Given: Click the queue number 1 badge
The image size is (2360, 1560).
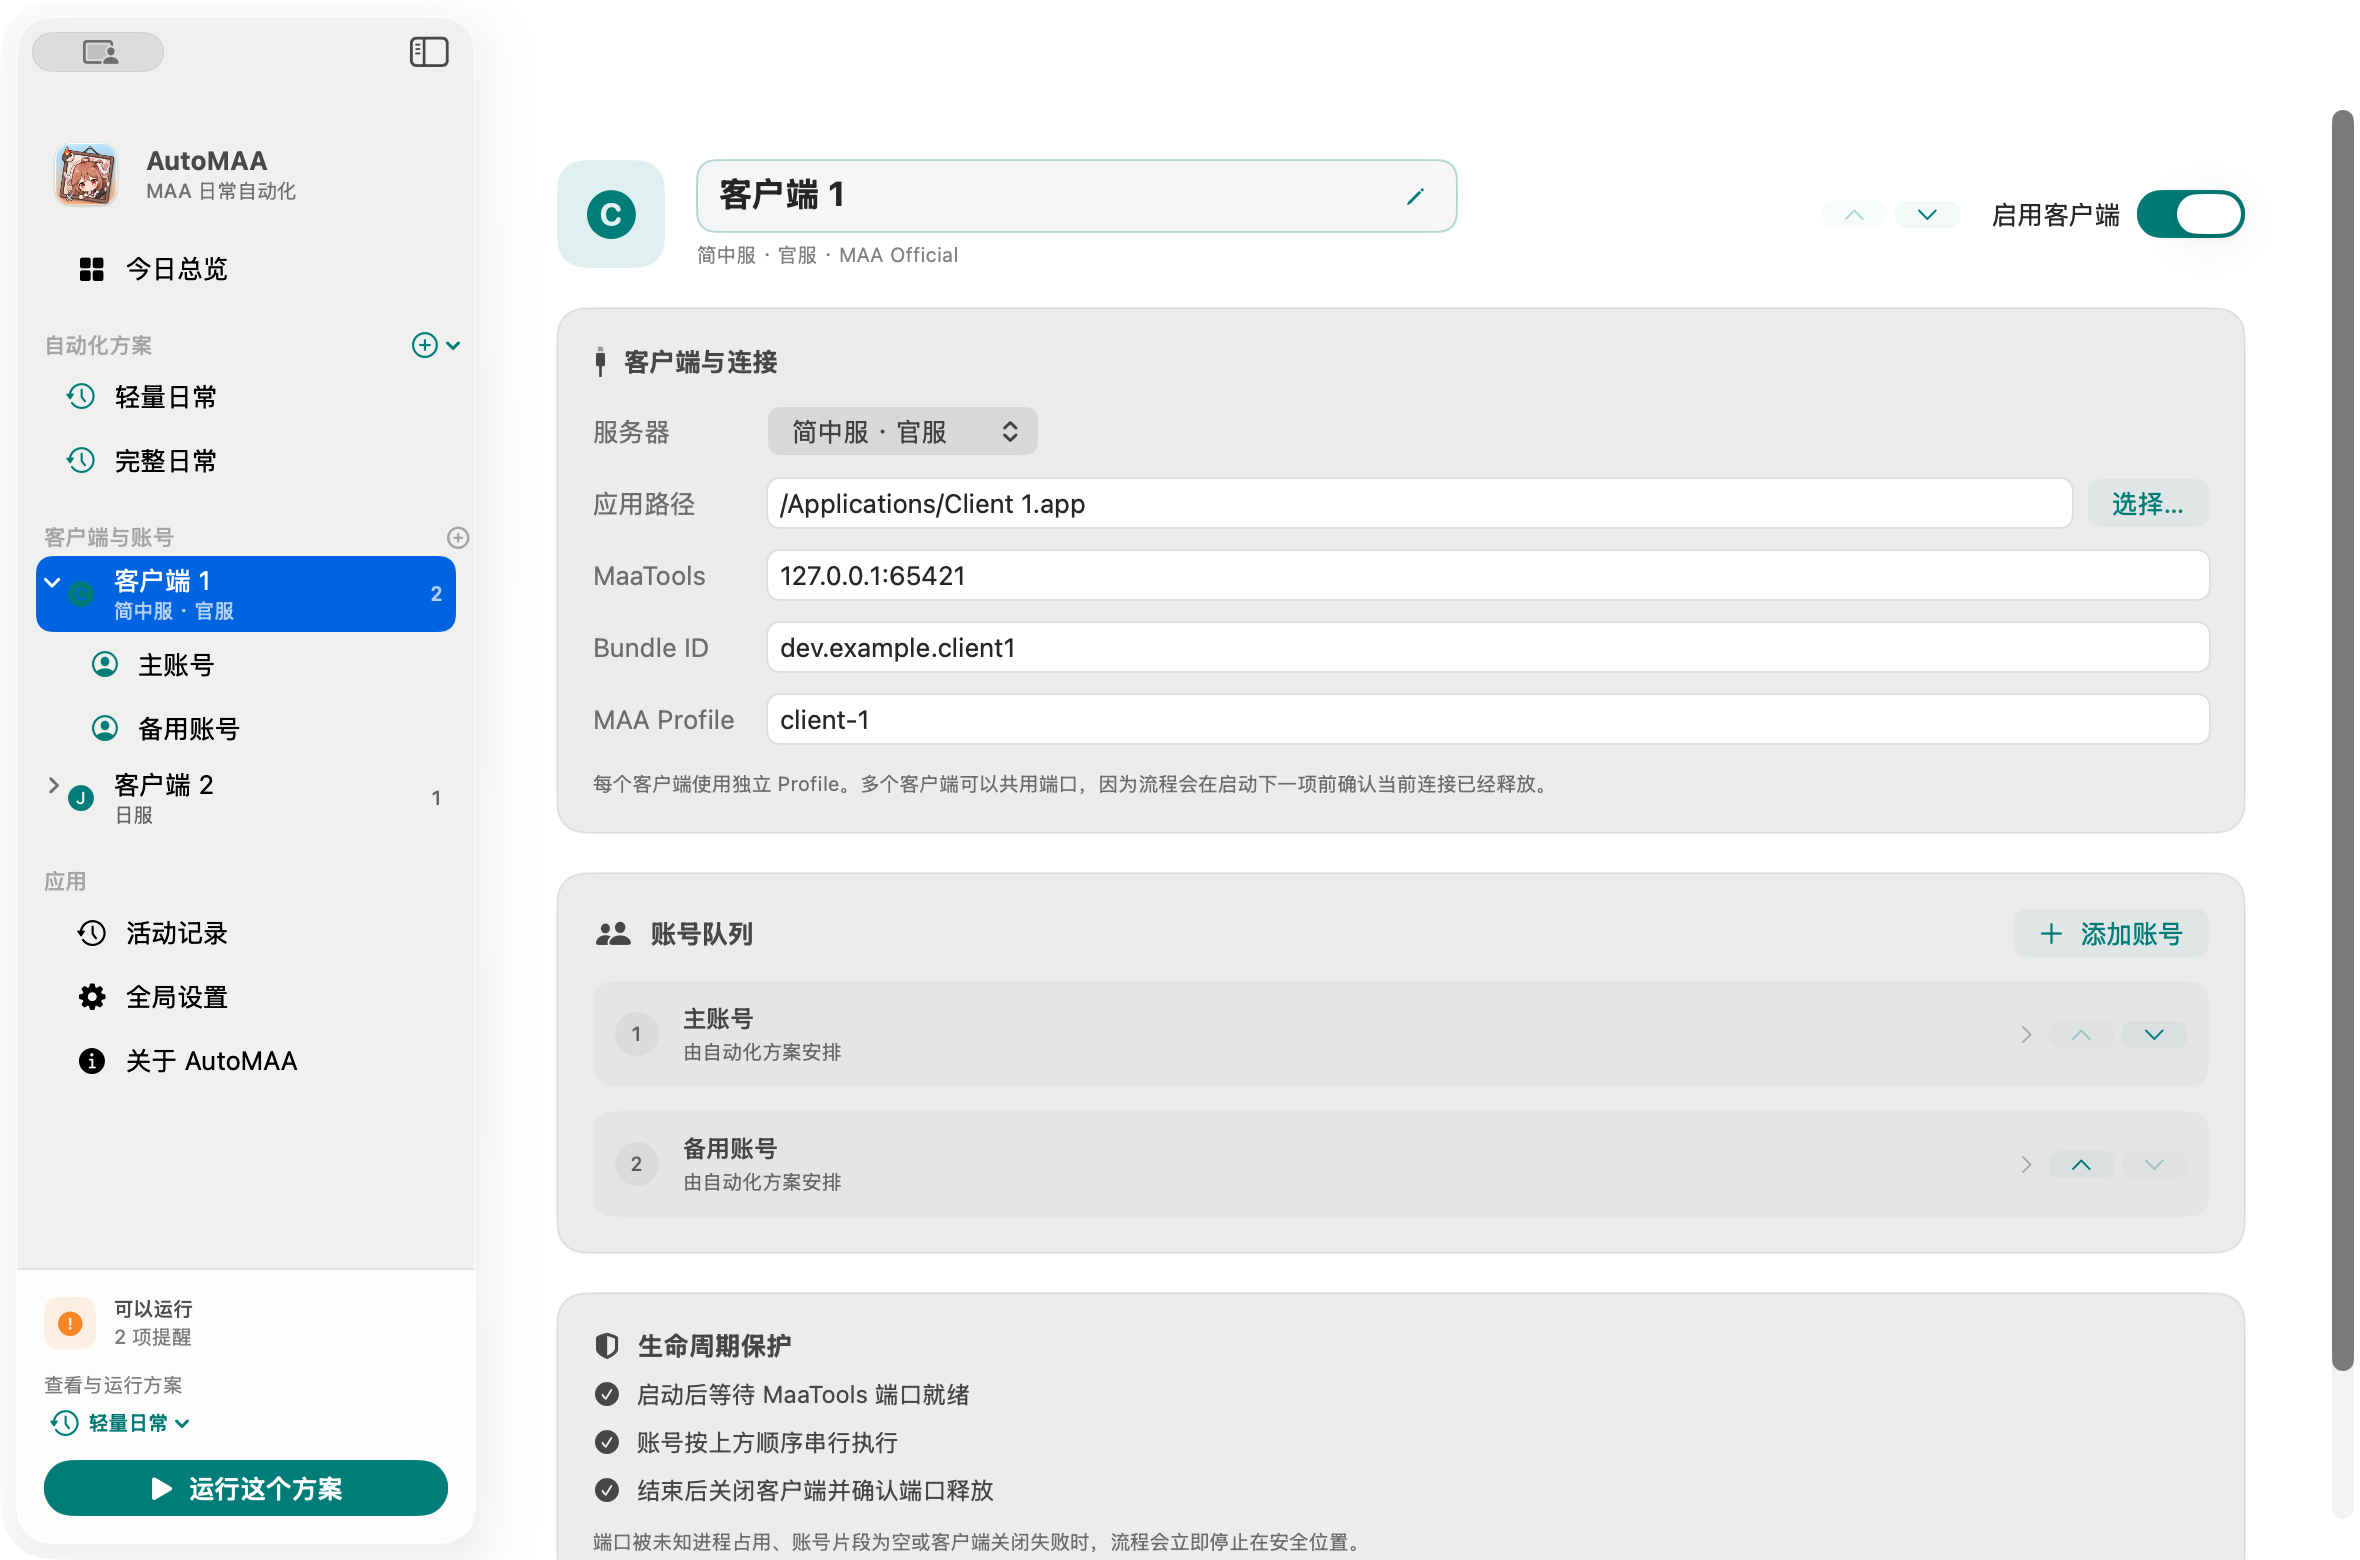Looking at the screenshot, I should pyautogui.click(x=636, y=1034).
